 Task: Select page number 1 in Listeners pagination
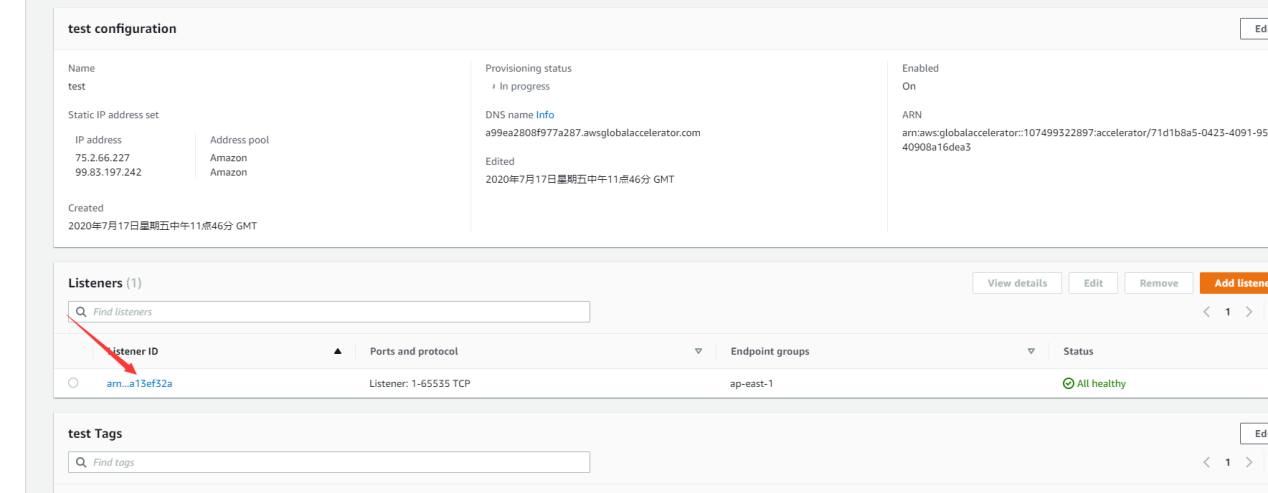pos(1228,312)
